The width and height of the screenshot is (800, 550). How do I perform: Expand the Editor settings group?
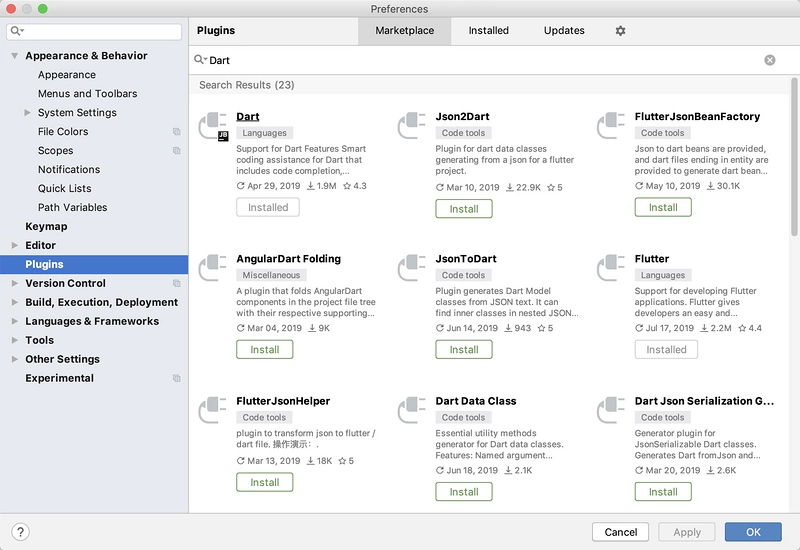coord(15,245)
